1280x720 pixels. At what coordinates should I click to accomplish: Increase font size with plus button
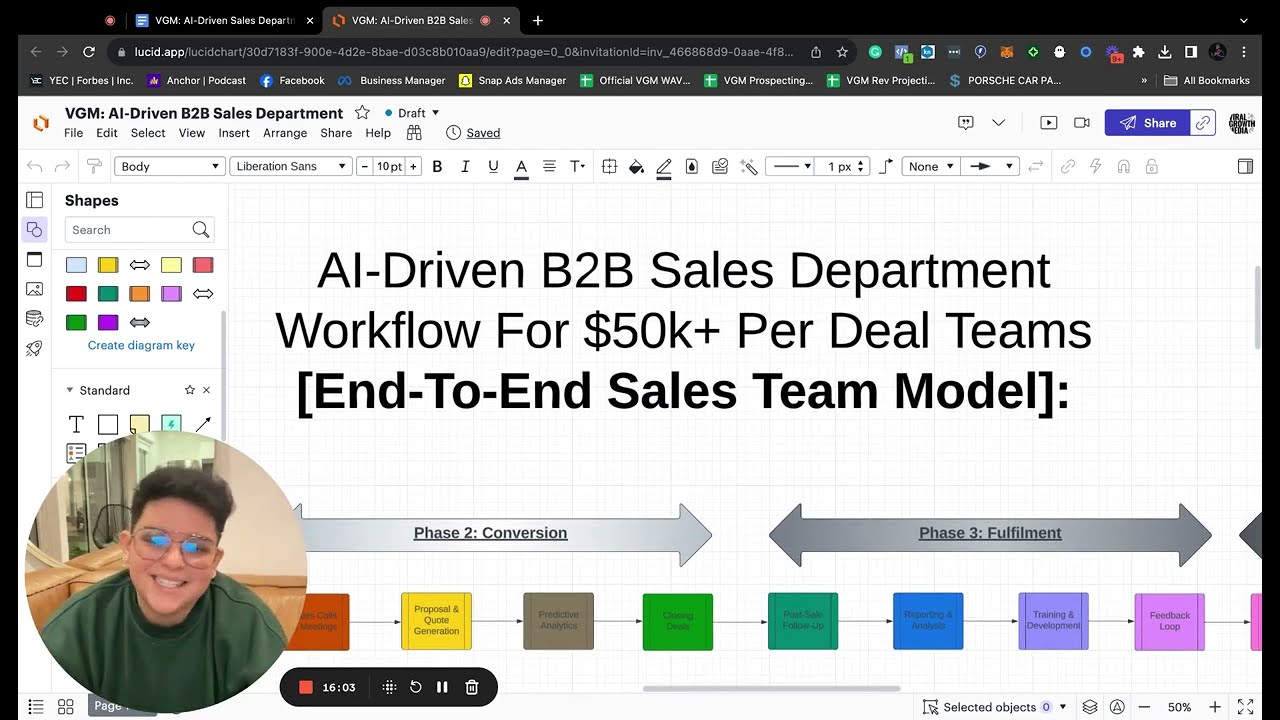tap(413, 166)
